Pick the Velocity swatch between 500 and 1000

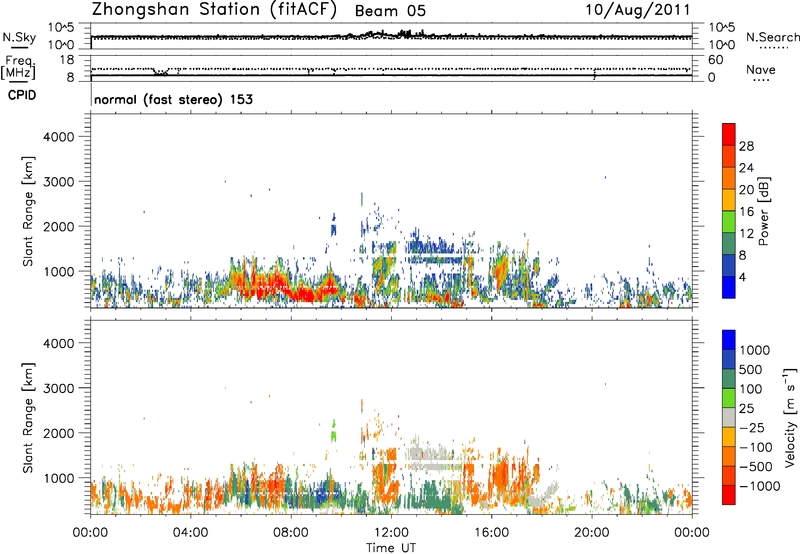pos(729,359)
